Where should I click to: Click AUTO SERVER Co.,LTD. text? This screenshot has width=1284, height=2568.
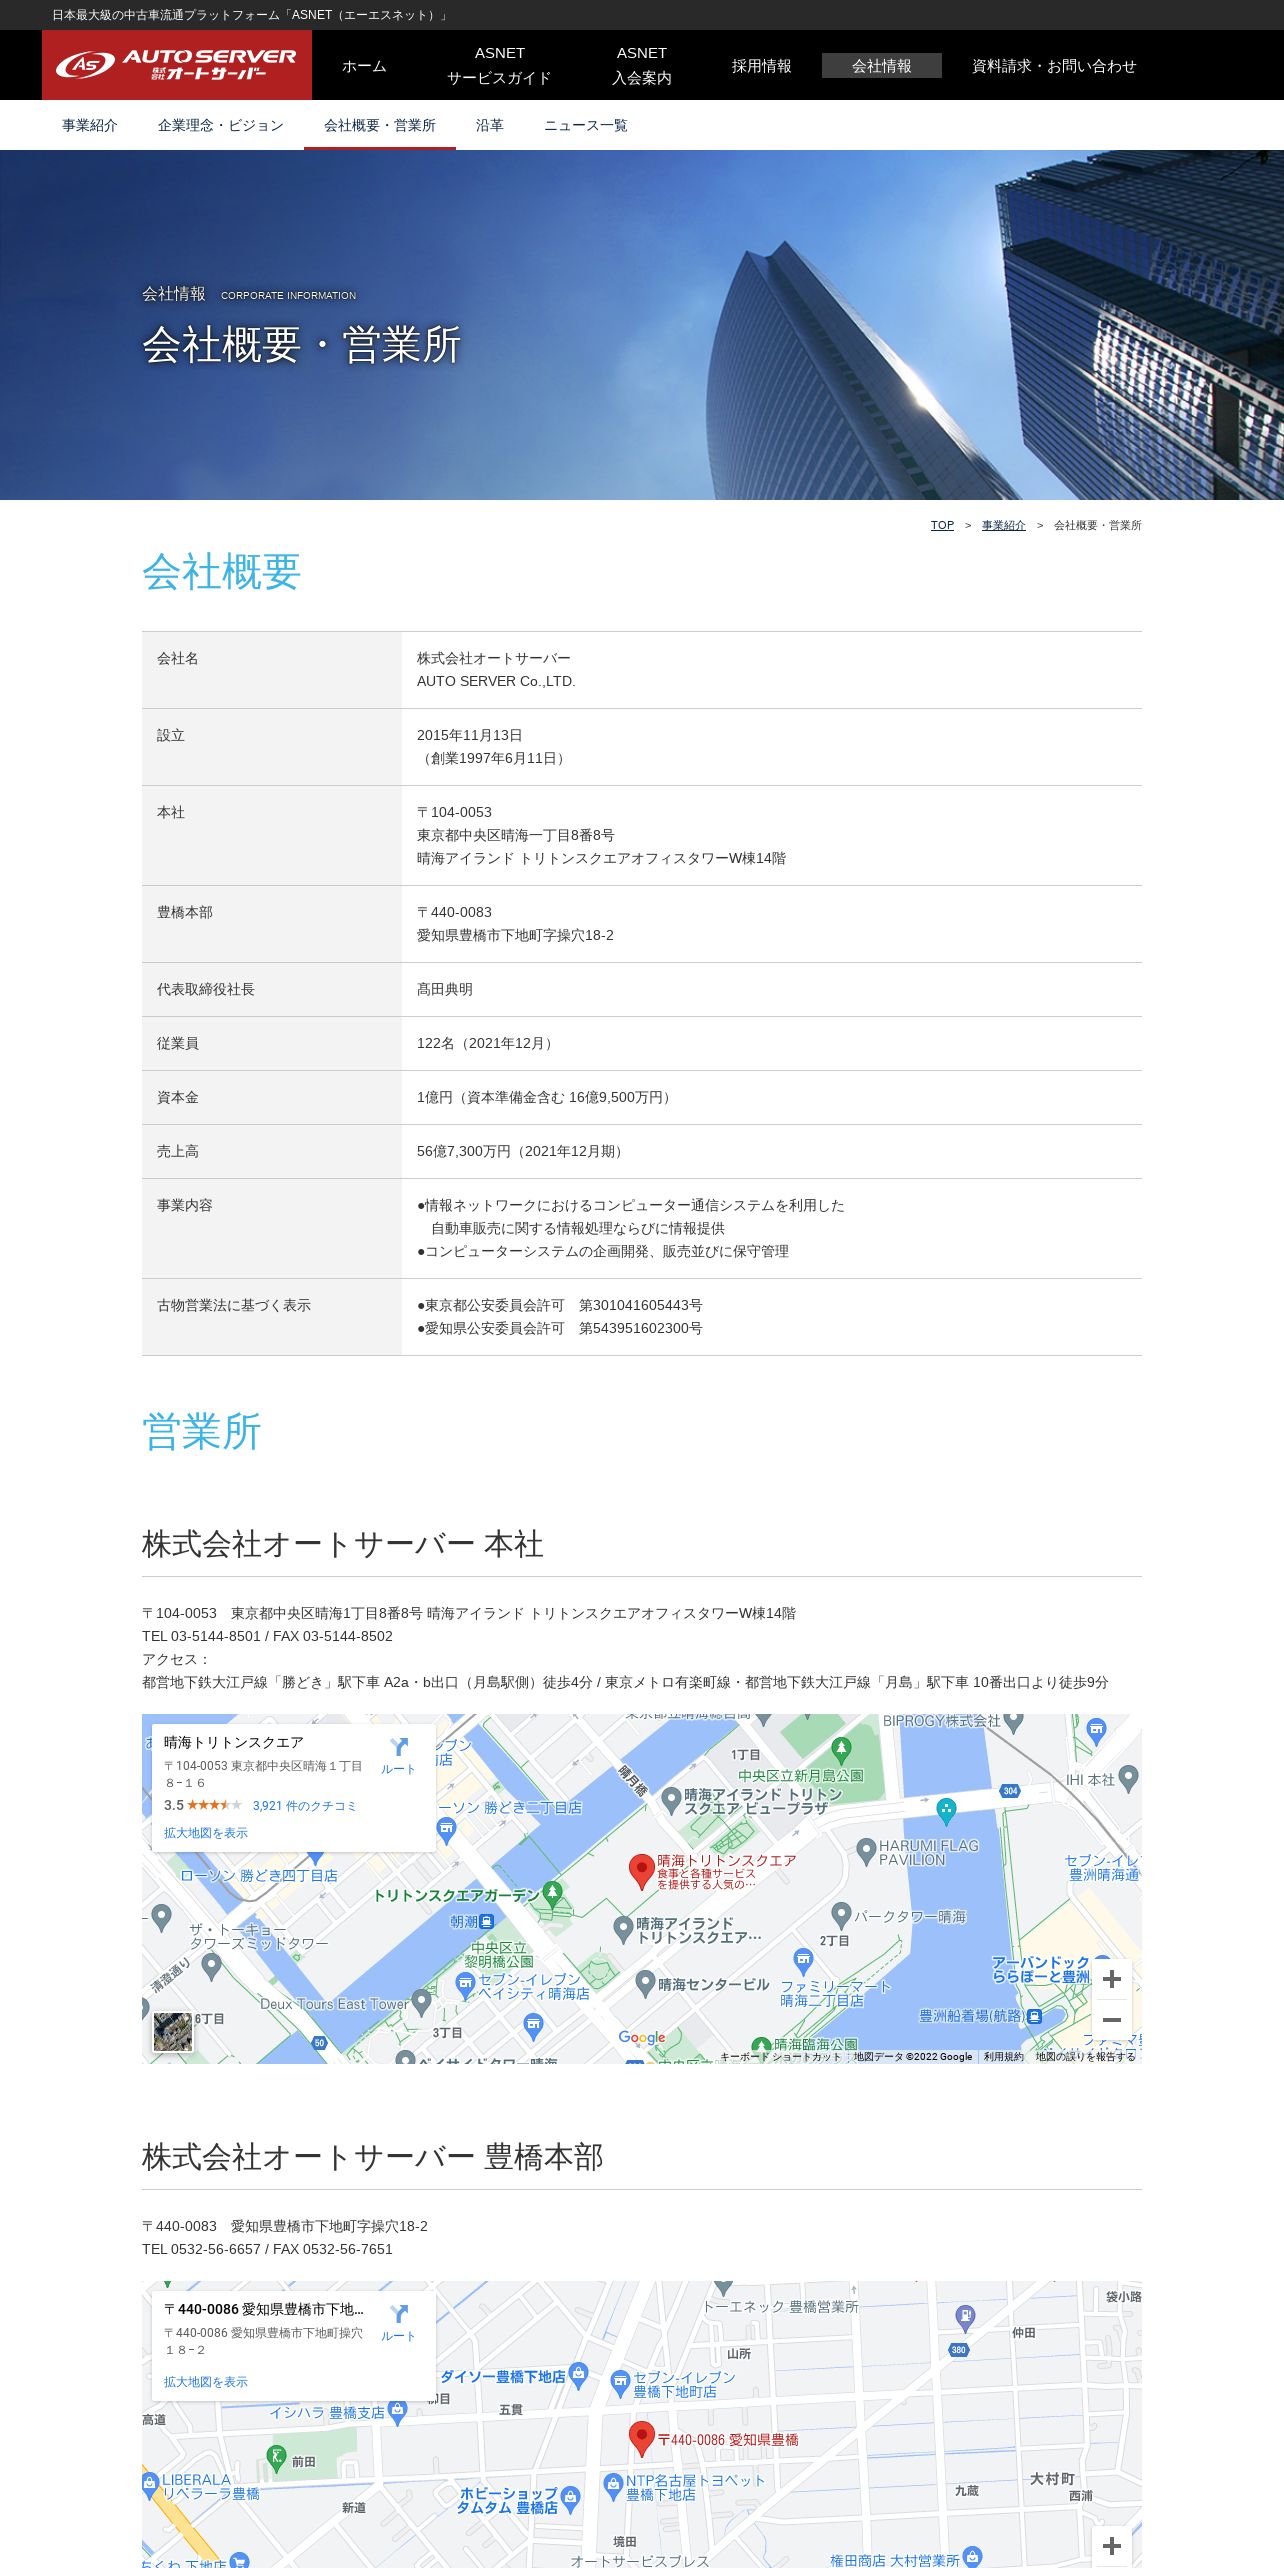496,681
